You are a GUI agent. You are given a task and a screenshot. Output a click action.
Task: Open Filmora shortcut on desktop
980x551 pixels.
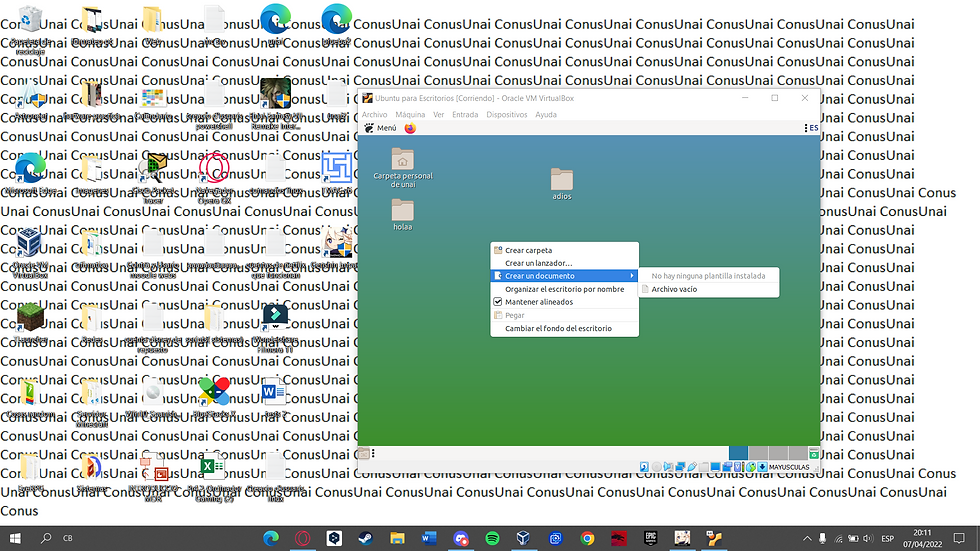tap(275, 317)
